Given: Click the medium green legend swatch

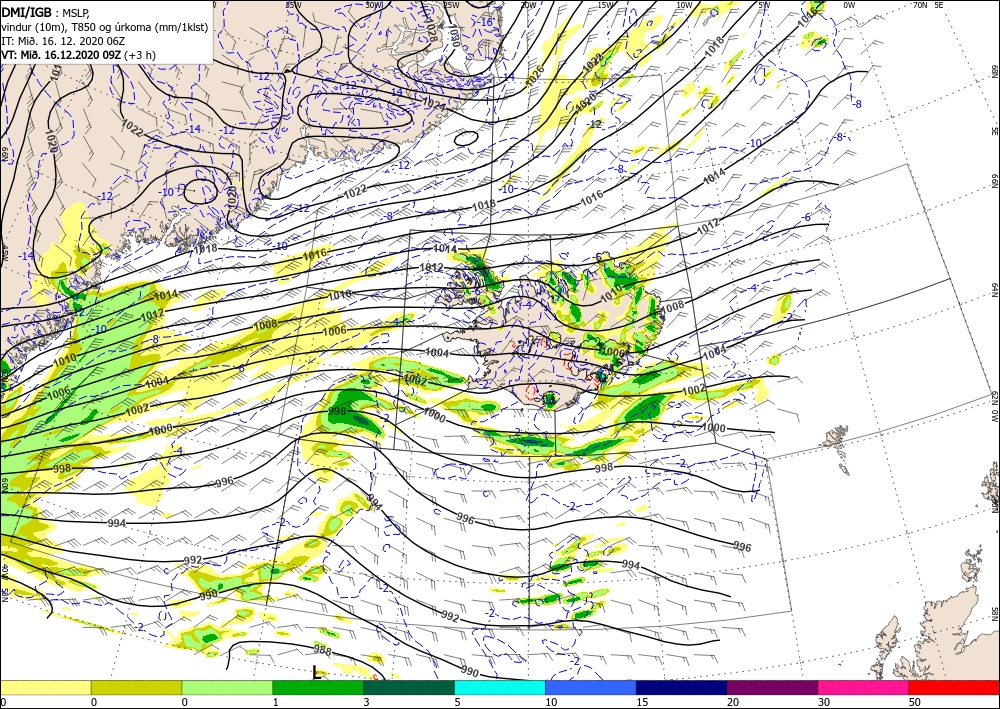Looking at the screenshot, I should (x=318, y=687).
